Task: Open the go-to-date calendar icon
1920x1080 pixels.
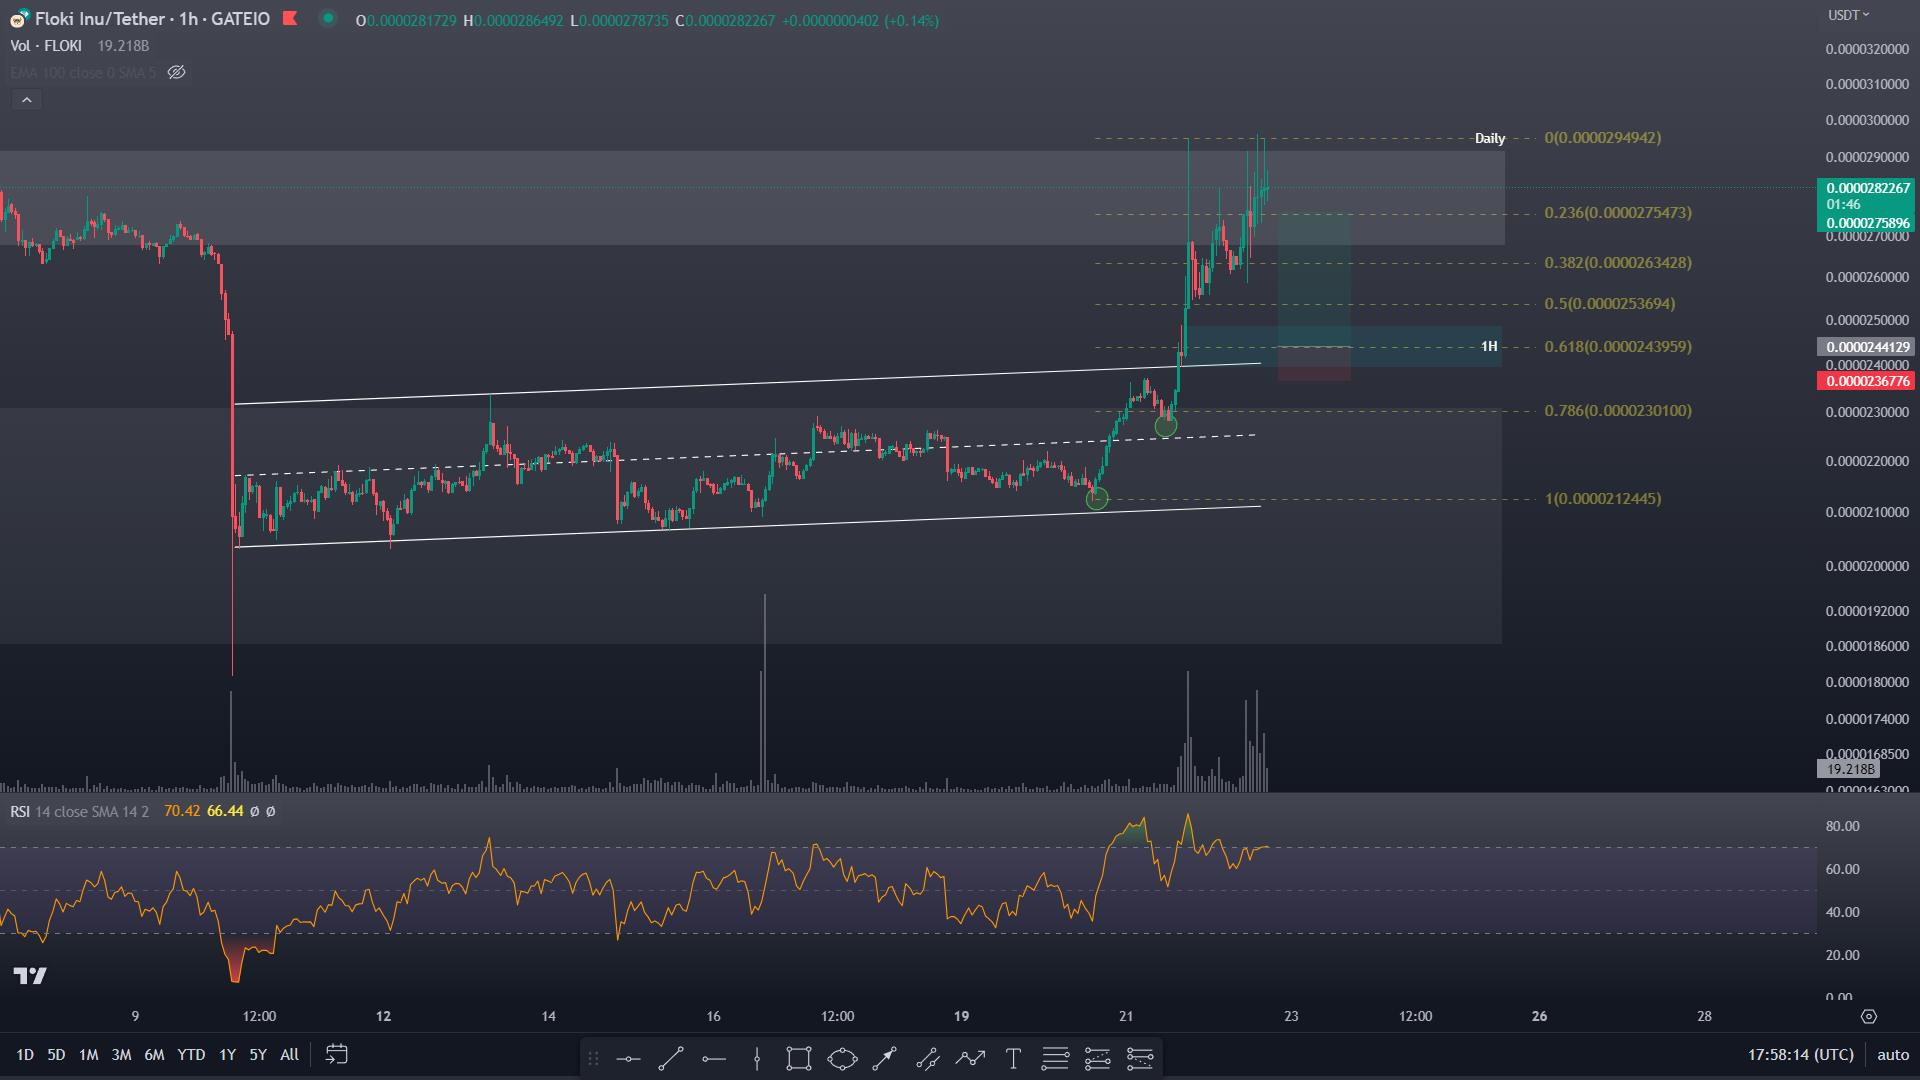Action: point(337,1054)
